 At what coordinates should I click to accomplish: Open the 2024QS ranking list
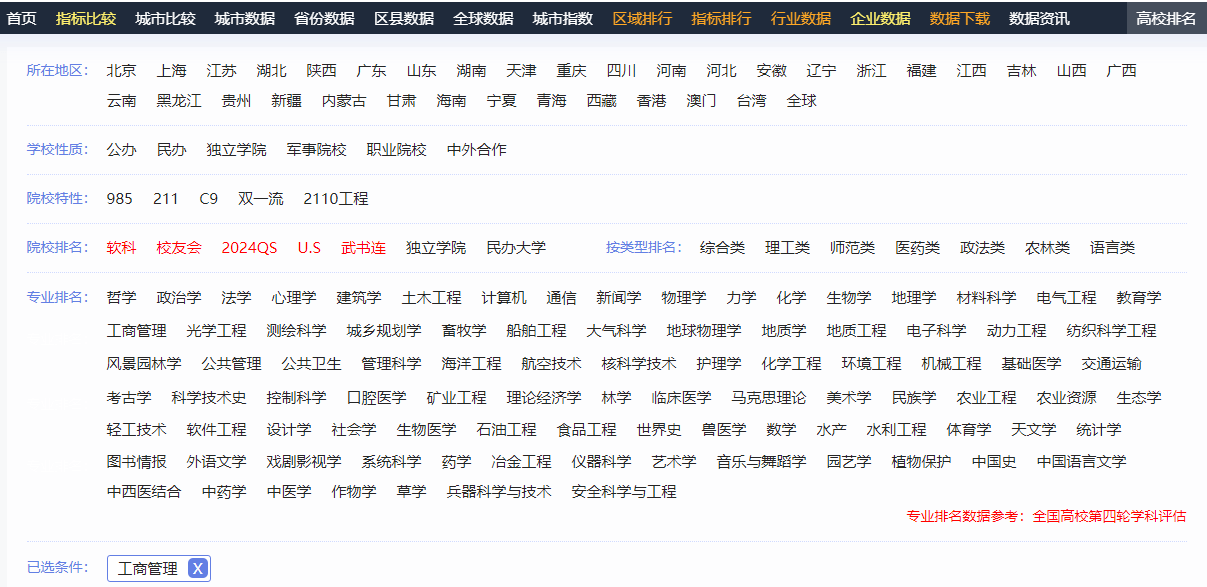249,248
